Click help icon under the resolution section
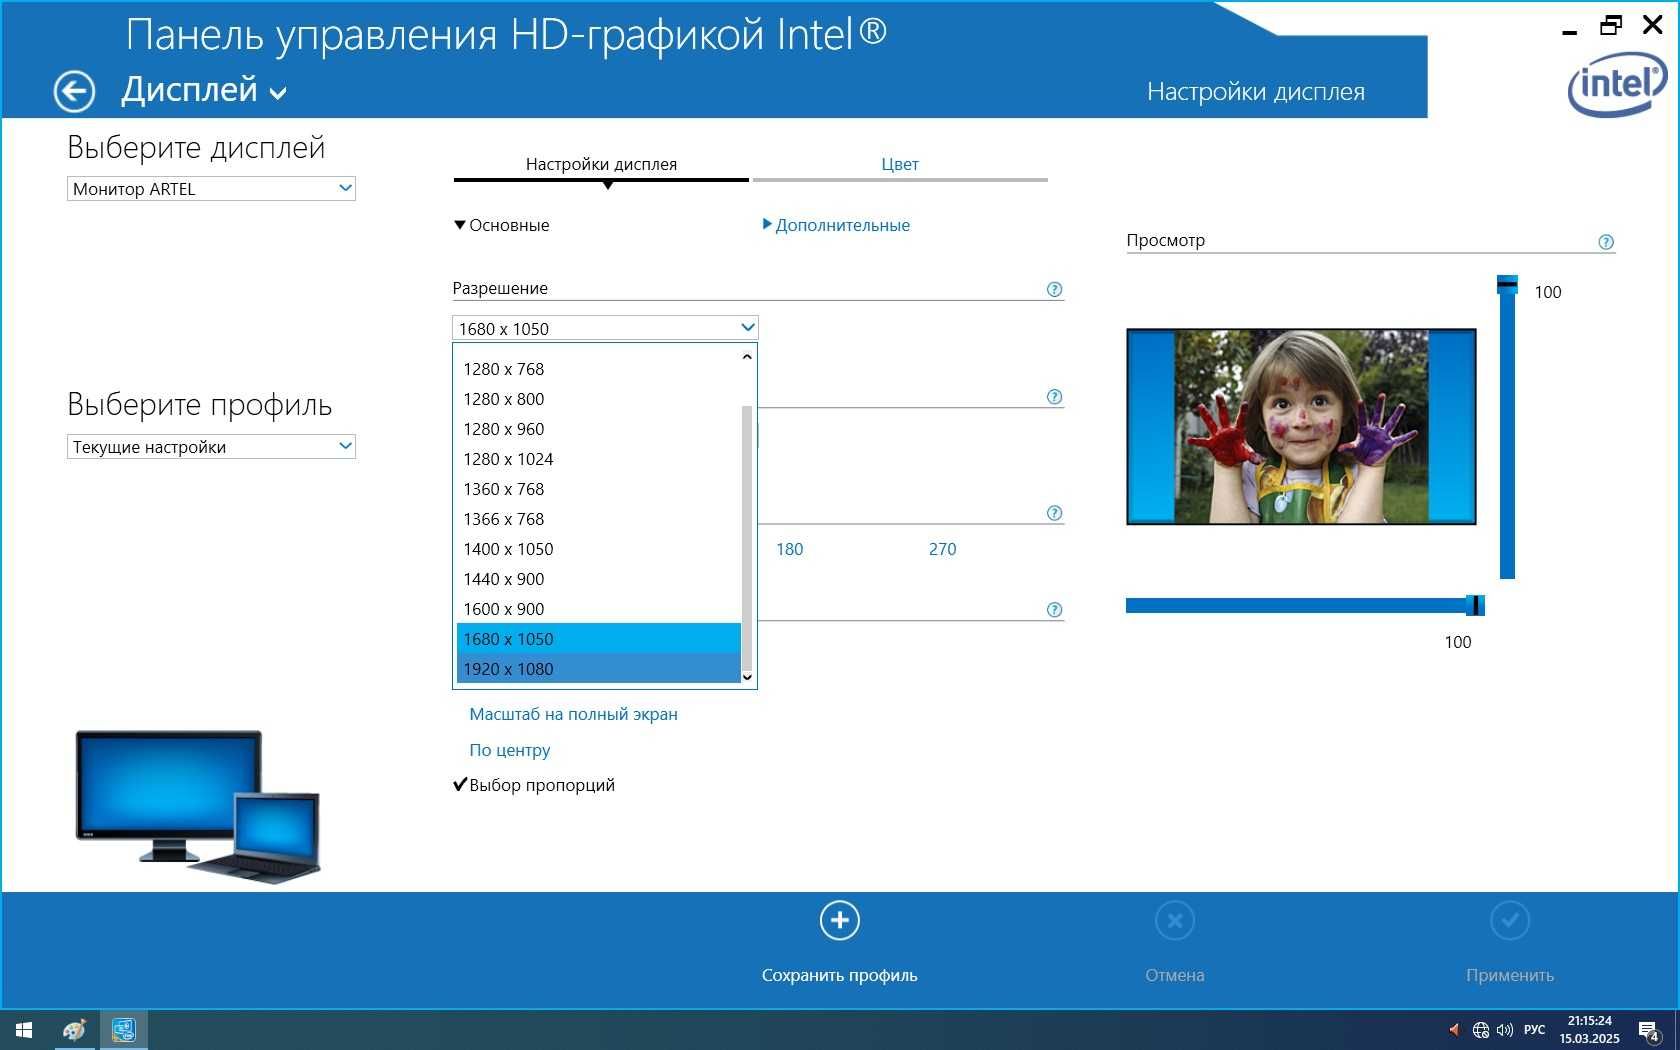 tap(1054, 397)
